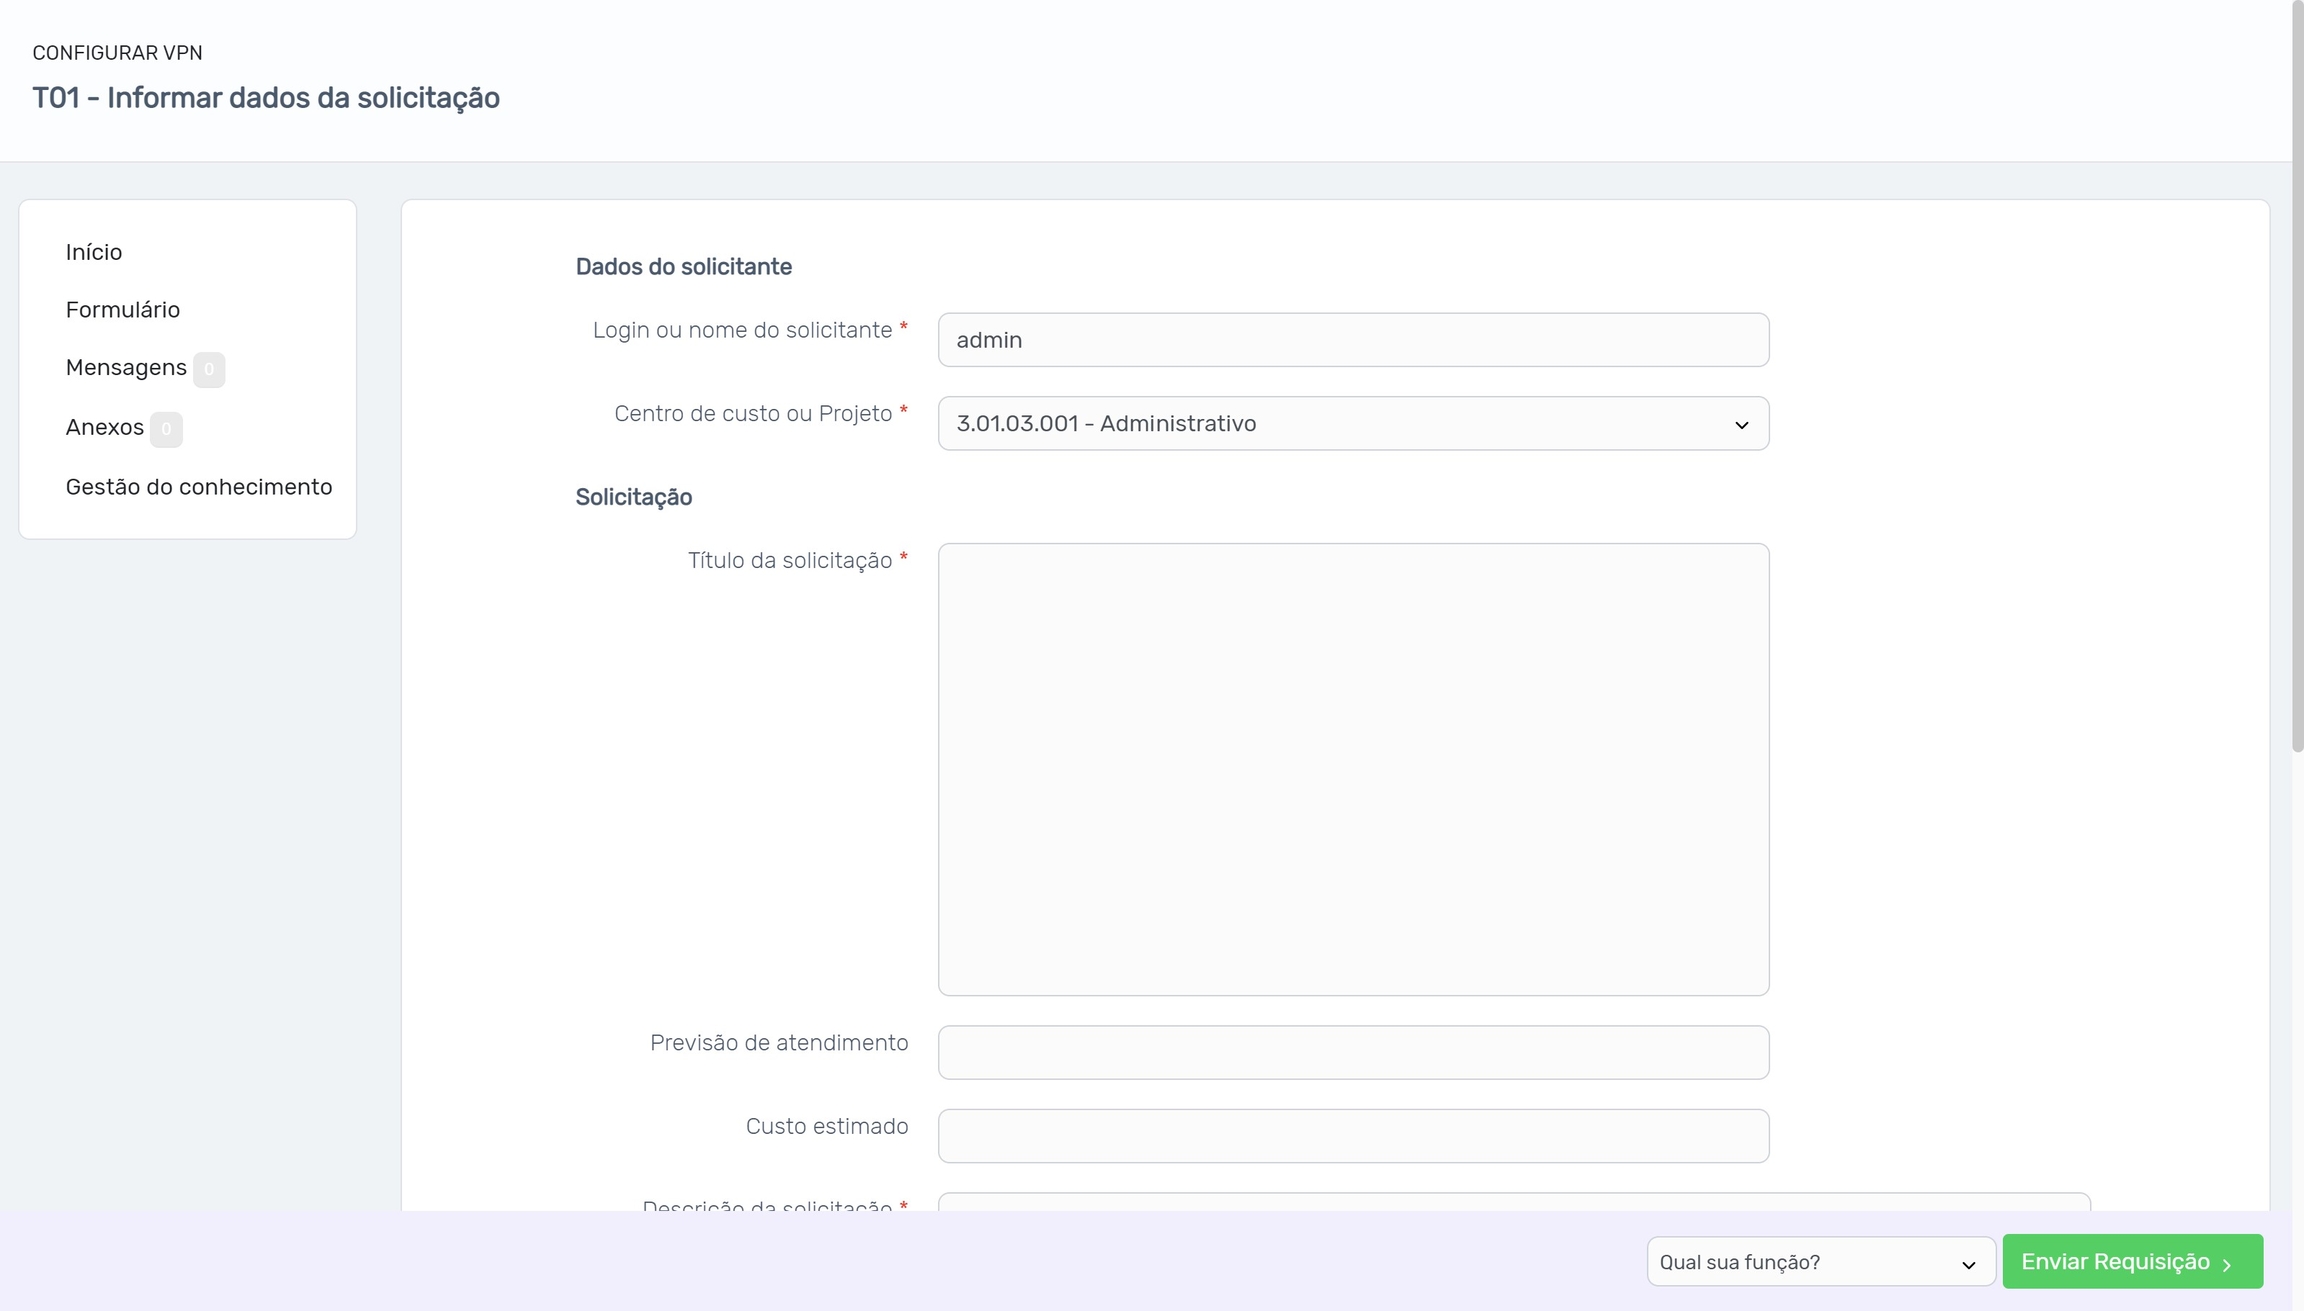Viewport: 2304px width, 1311px height.
Task: Open the Início sidebar item
Action: (94, 252)
